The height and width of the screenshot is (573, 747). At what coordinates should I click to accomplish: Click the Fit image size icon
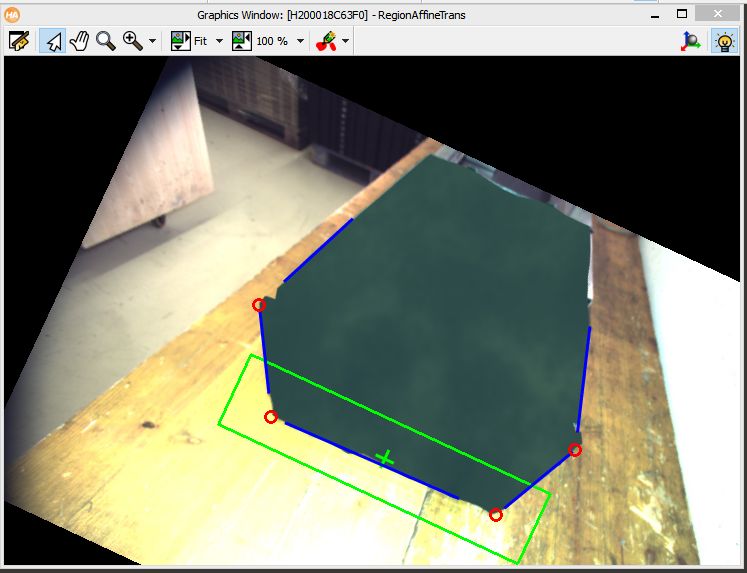181,41
